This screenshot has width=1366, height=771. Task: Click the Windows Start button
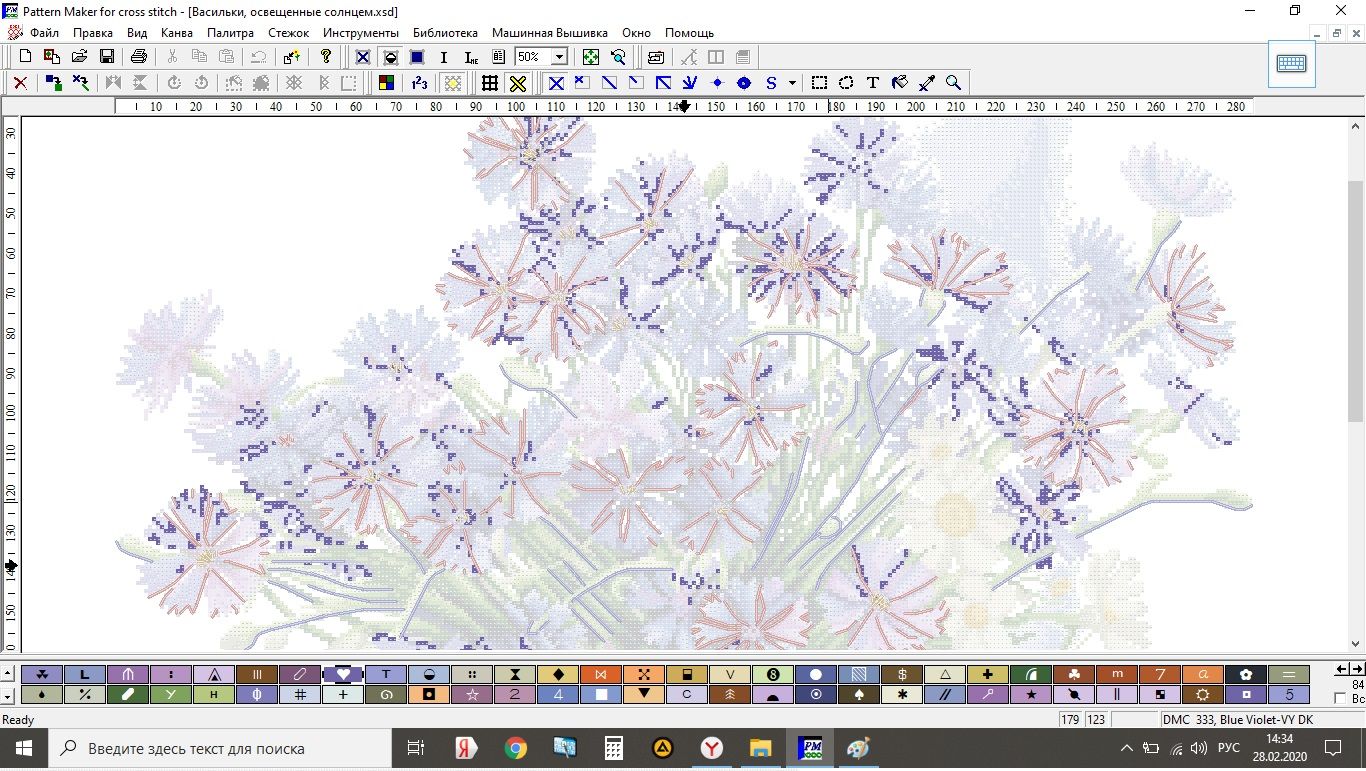(x=22, y=748)
